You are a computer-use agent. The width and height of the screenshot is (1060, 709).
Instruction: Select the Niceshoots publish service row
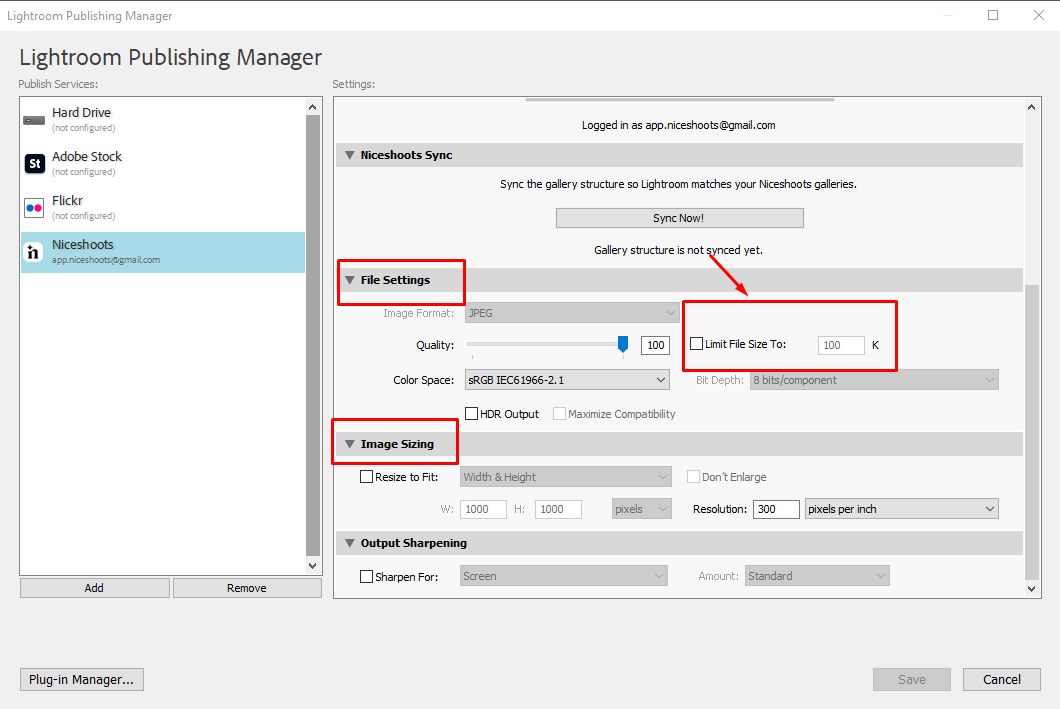coord(163,252)
